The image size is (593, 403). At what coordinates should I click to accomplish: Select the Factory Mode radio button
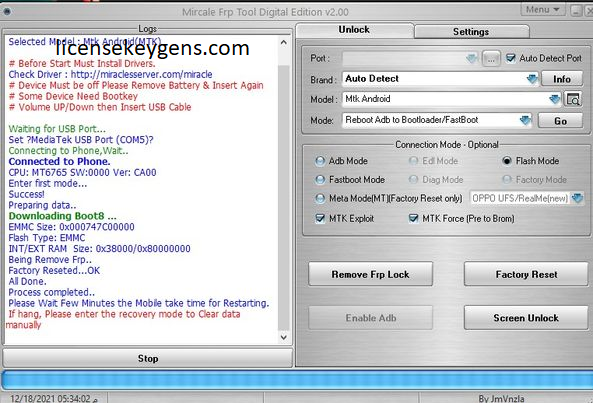pos(507,180)
